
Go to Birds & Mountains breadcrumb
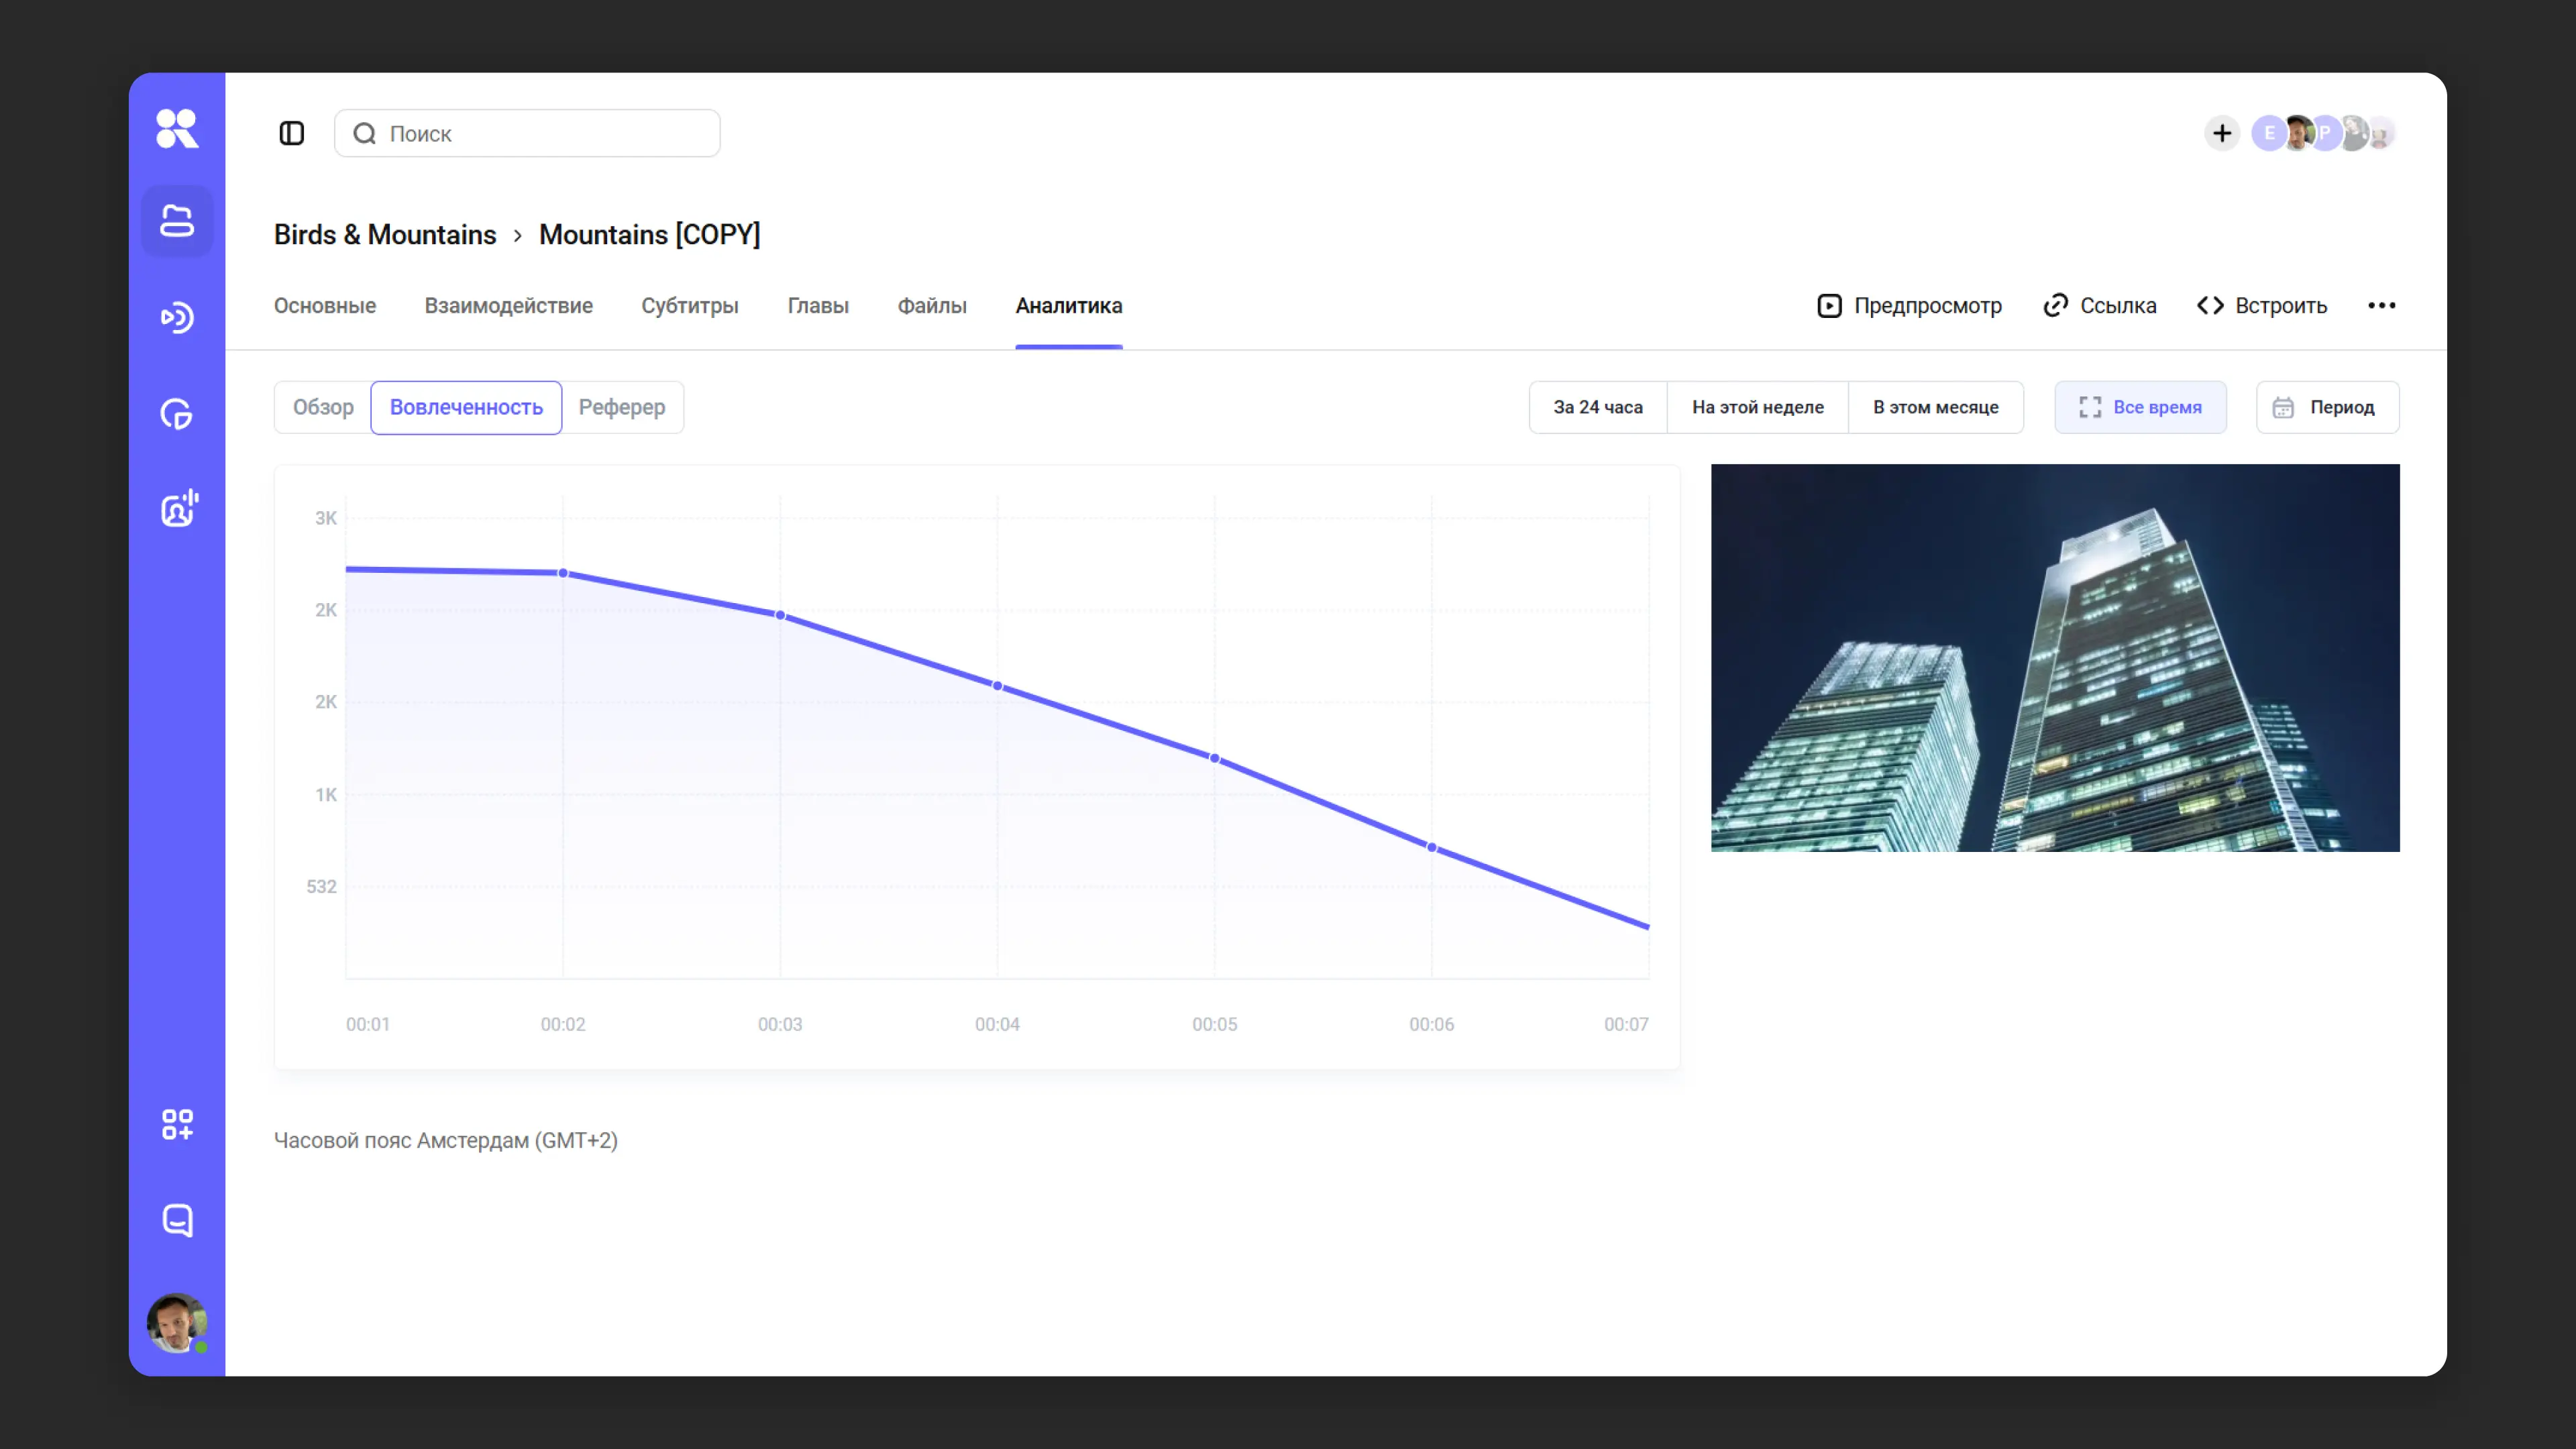pyautogui.click(x=385, y=235)
